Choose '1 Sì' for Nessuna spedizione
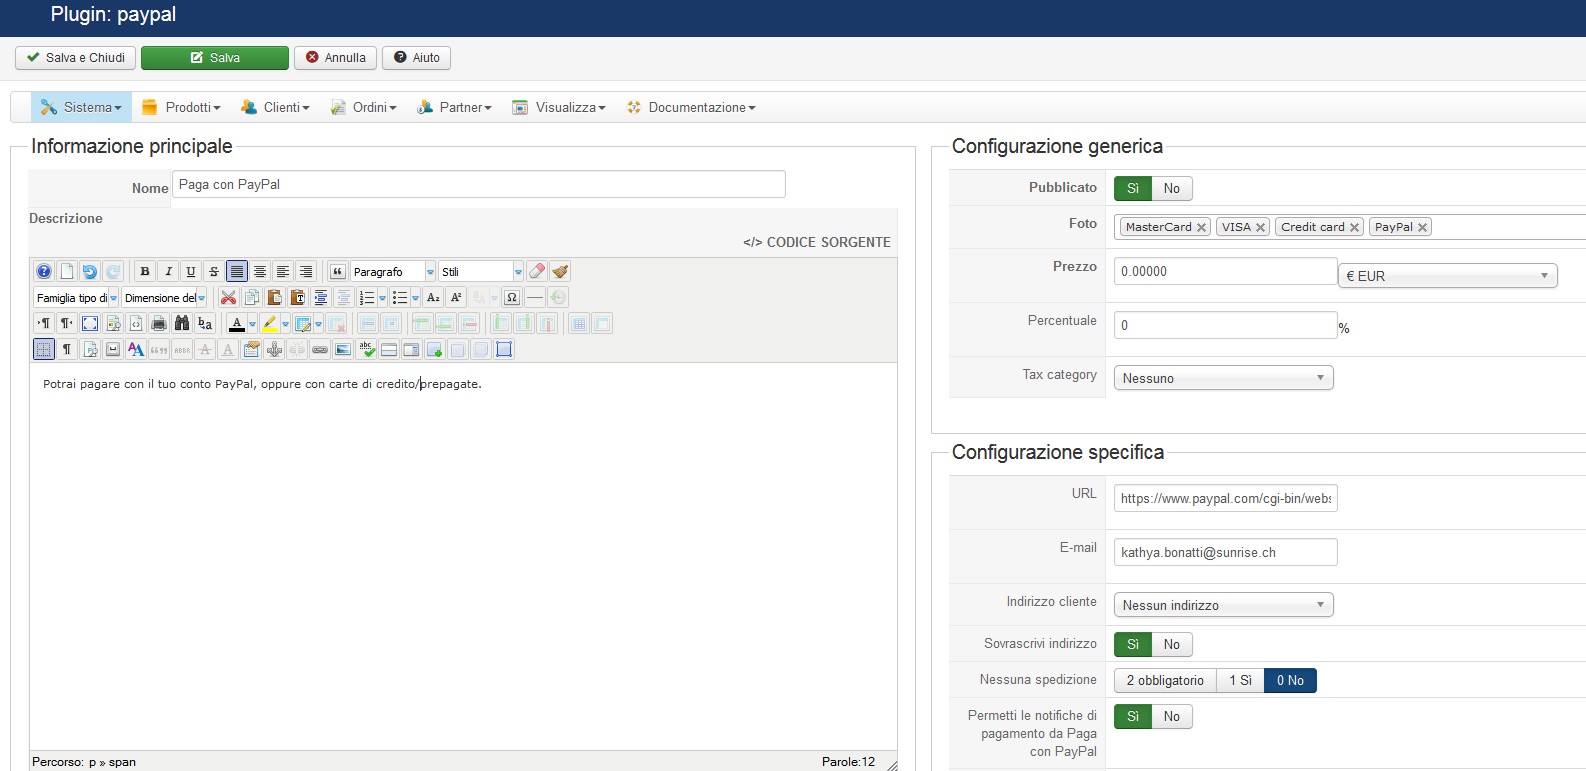The image size is (1586, 771). (1241, 680)
